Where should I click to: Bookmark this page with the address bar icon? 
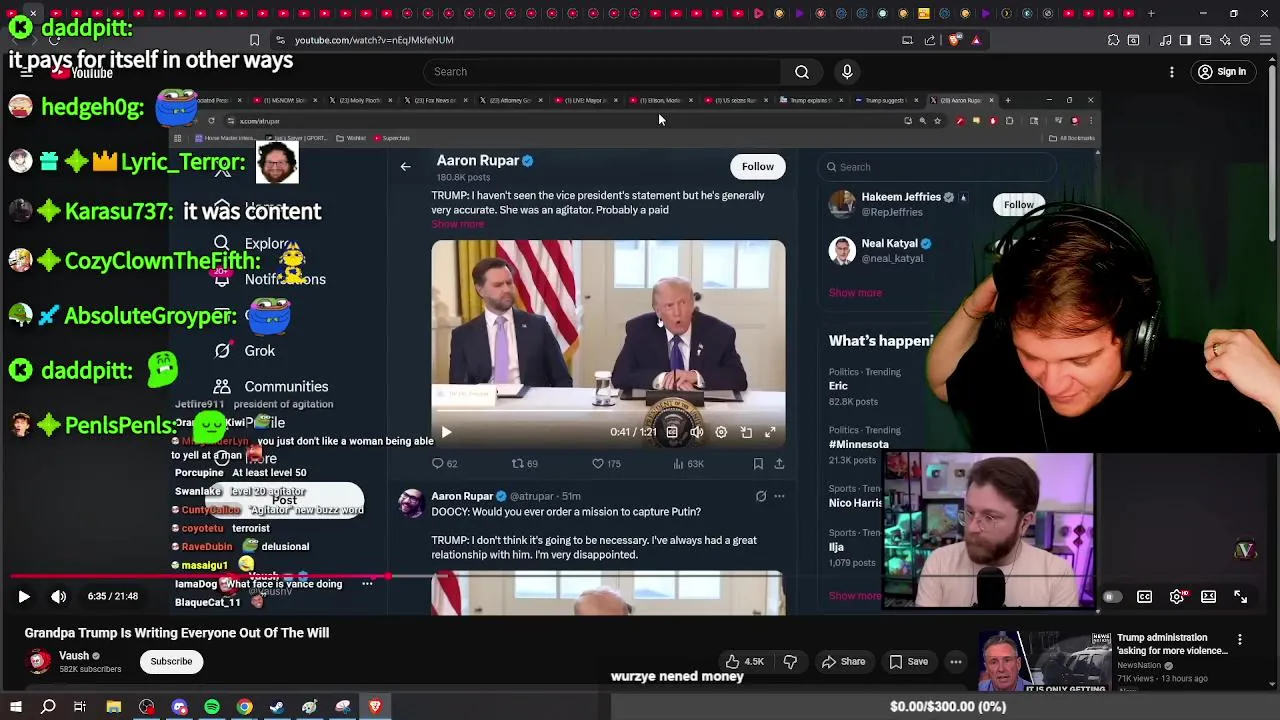point(254,40)
